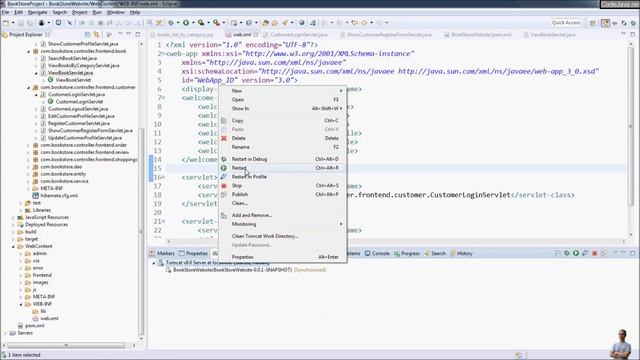The width and height of the screenshot is (640, 360).
Task: Open the Properties view tab
Action: click(193, 253)
